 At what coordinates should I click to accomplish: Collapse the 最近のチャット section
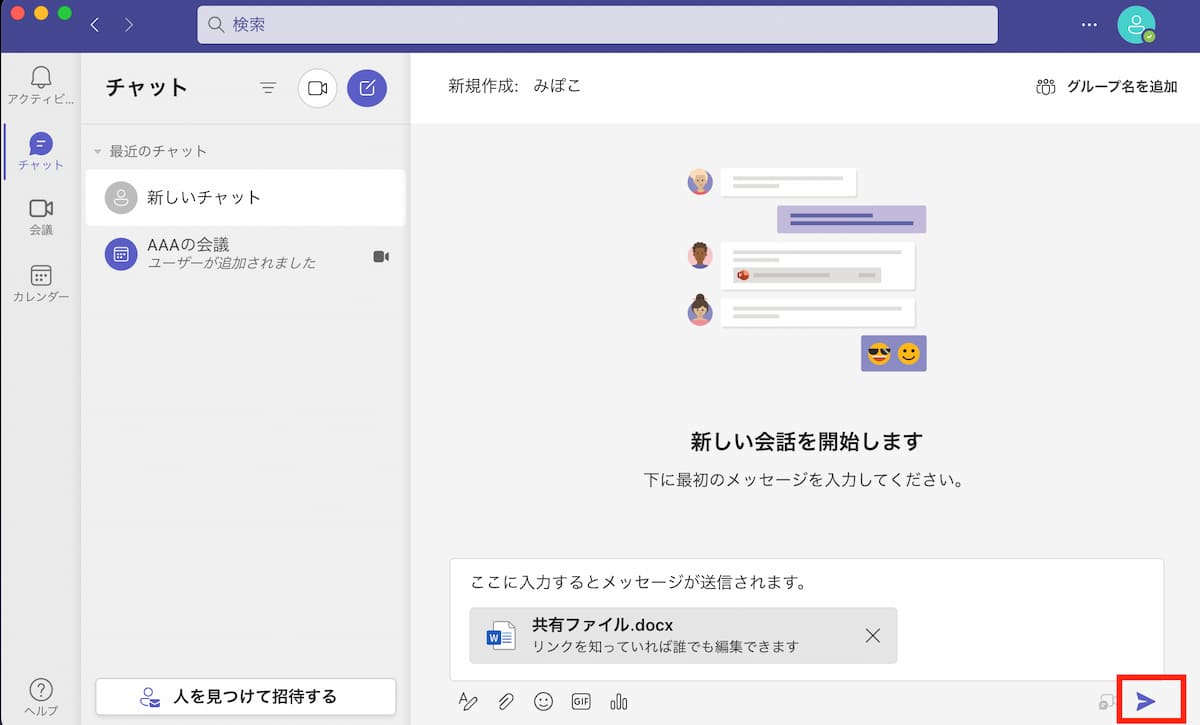pos(97,150)
